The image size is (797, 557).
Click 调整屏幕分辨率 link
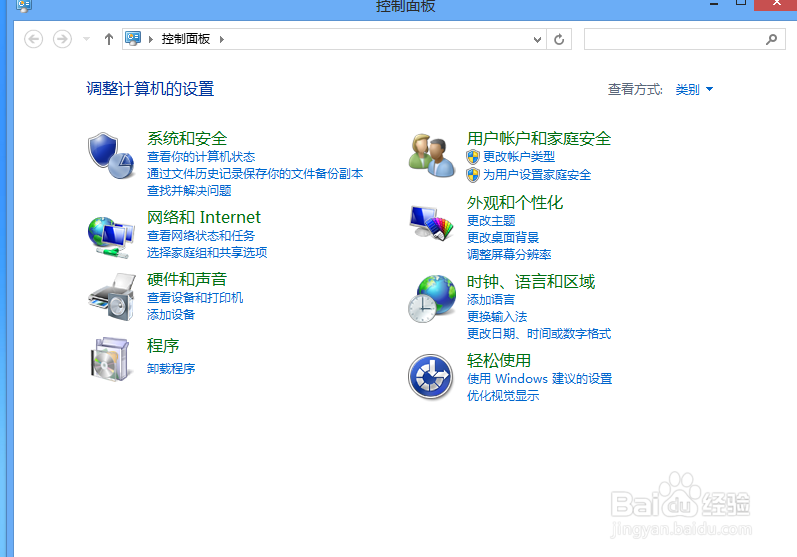coord(509,254)
